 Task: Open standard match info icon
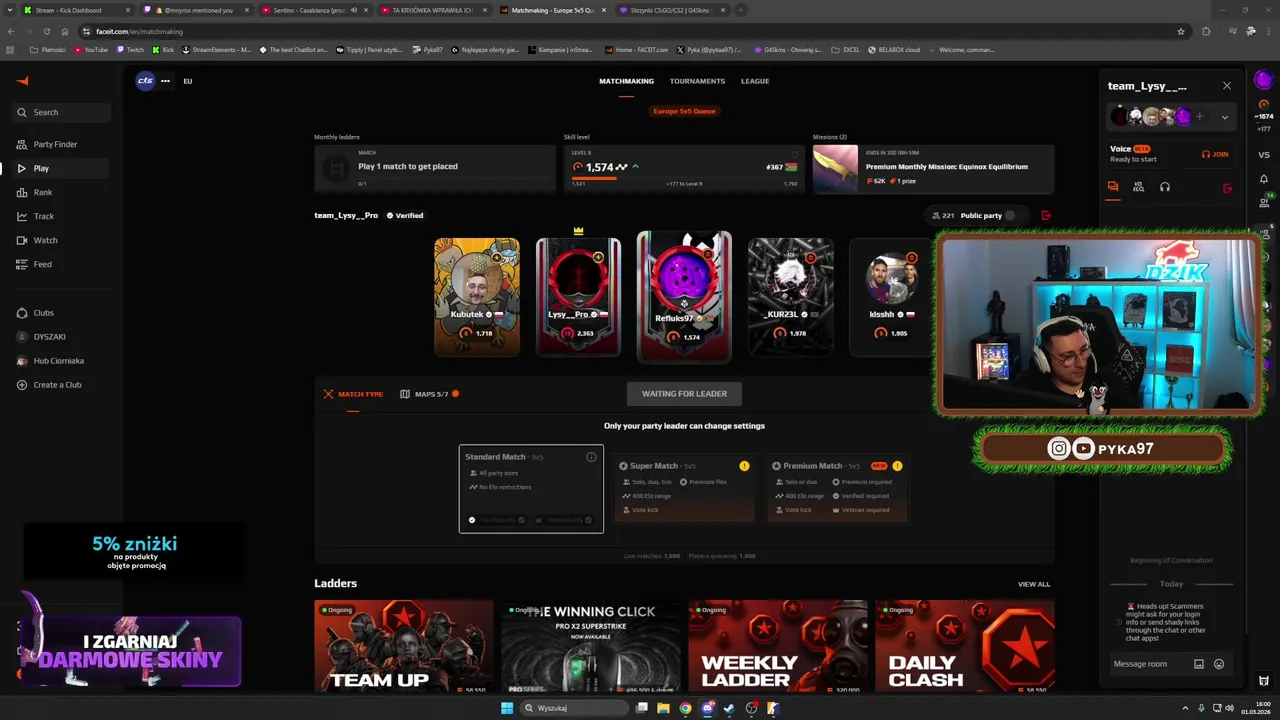tap(591, 457)
